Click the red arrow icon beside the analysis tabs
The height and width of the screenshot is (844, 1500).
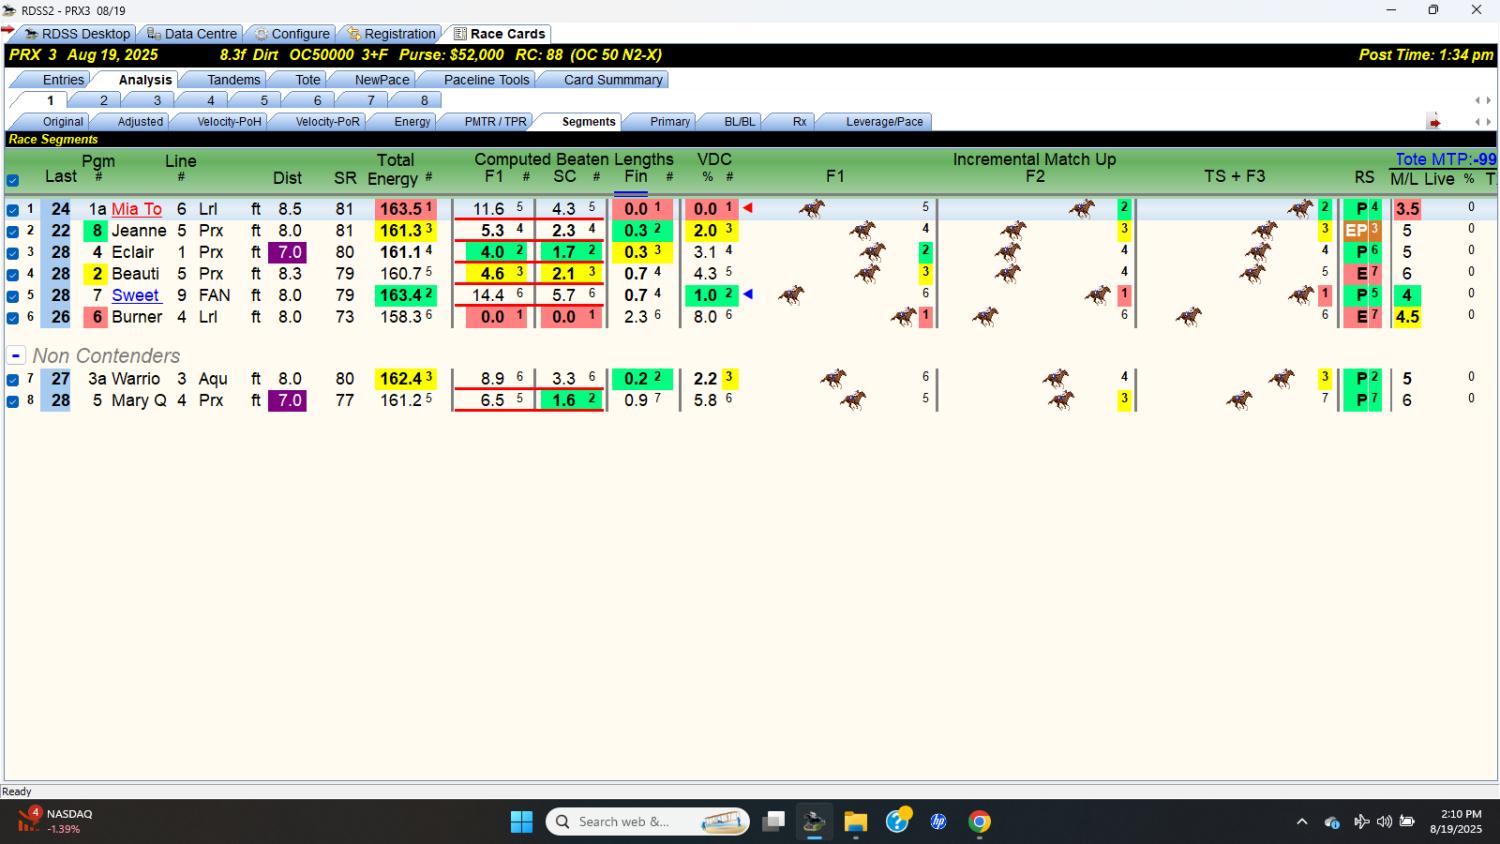(1434, 122)
